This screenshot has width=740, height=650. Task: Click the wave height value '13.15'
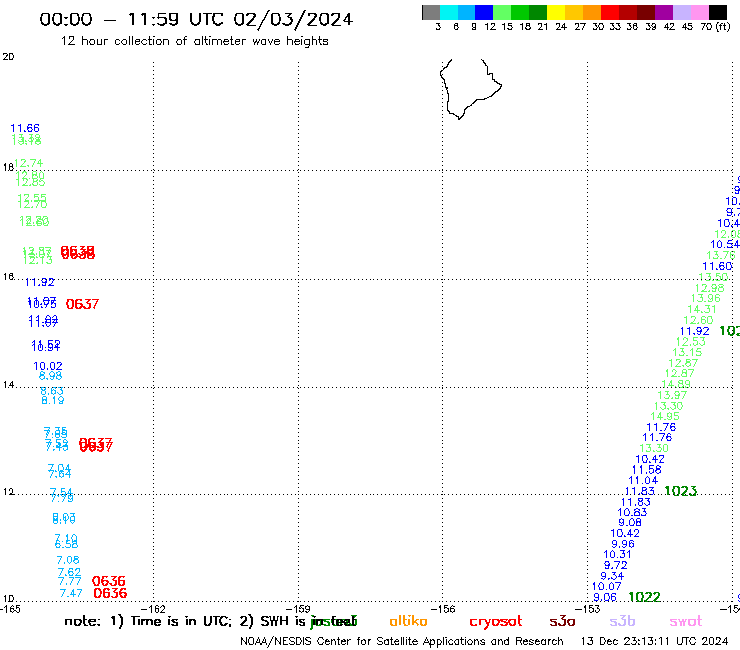[687, 352]
